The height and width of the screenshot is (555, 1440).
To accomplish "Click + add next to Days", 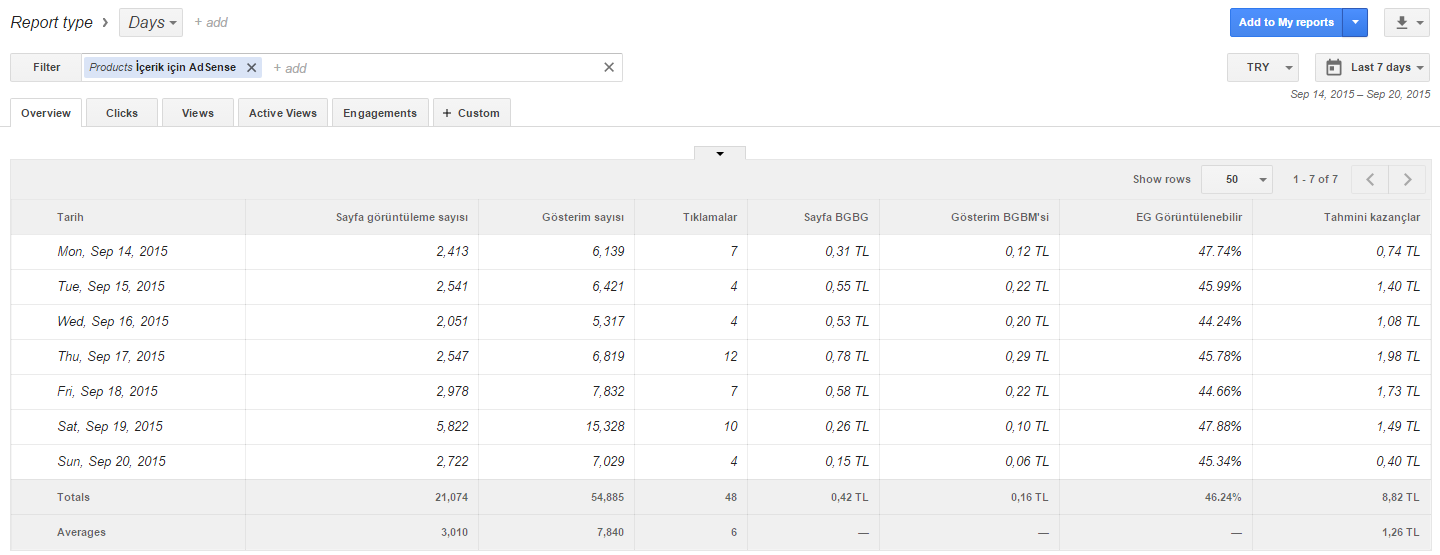I will coord(211,22).
